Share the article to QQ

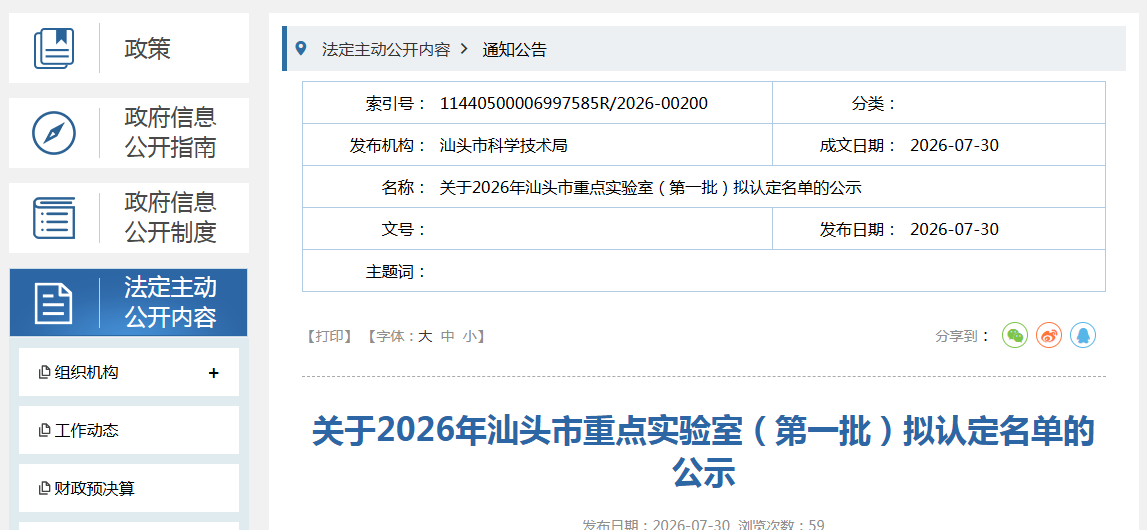(1083, 336)
